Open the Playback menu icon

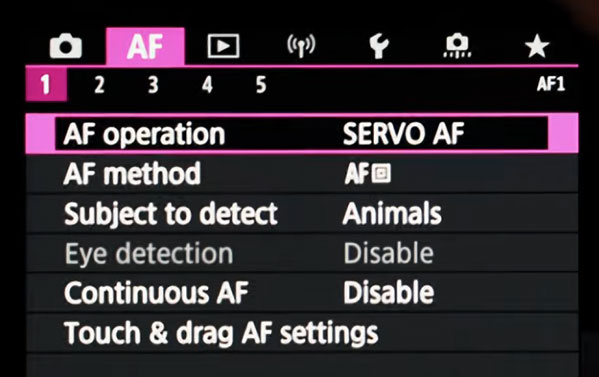pyautogui.click(x=223, y=46)
